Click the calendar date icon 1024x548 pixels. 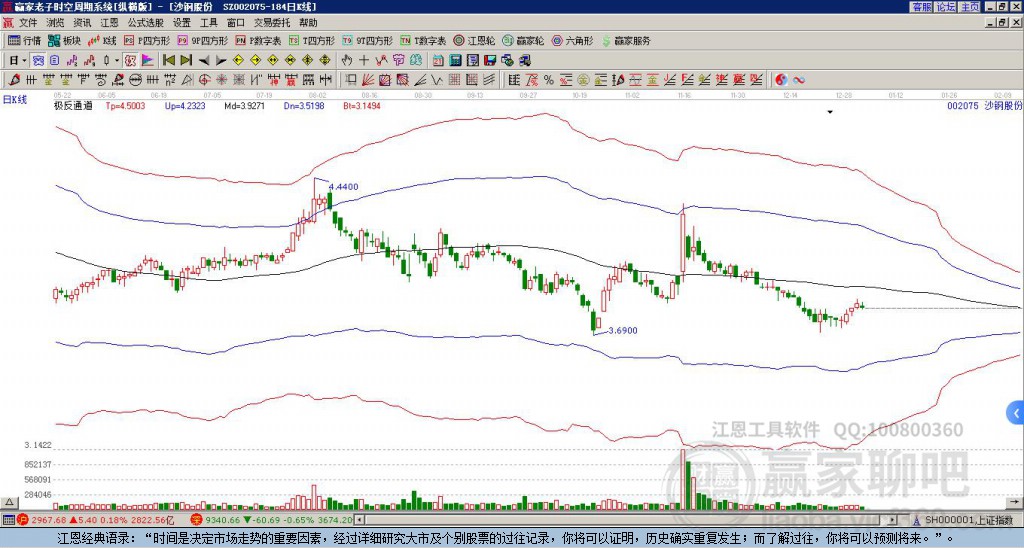click(438, 61)
